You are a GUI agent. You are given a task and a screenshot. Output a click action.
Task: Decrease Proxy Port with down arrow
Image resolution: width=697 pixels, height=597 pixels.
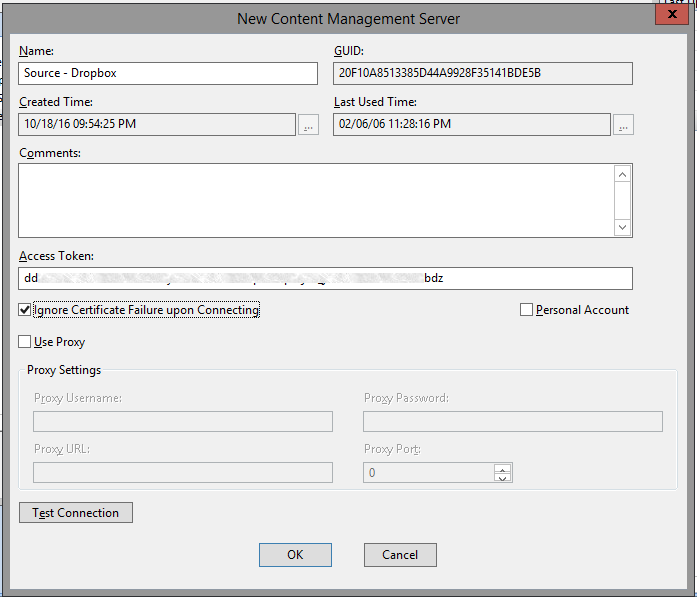503,477
